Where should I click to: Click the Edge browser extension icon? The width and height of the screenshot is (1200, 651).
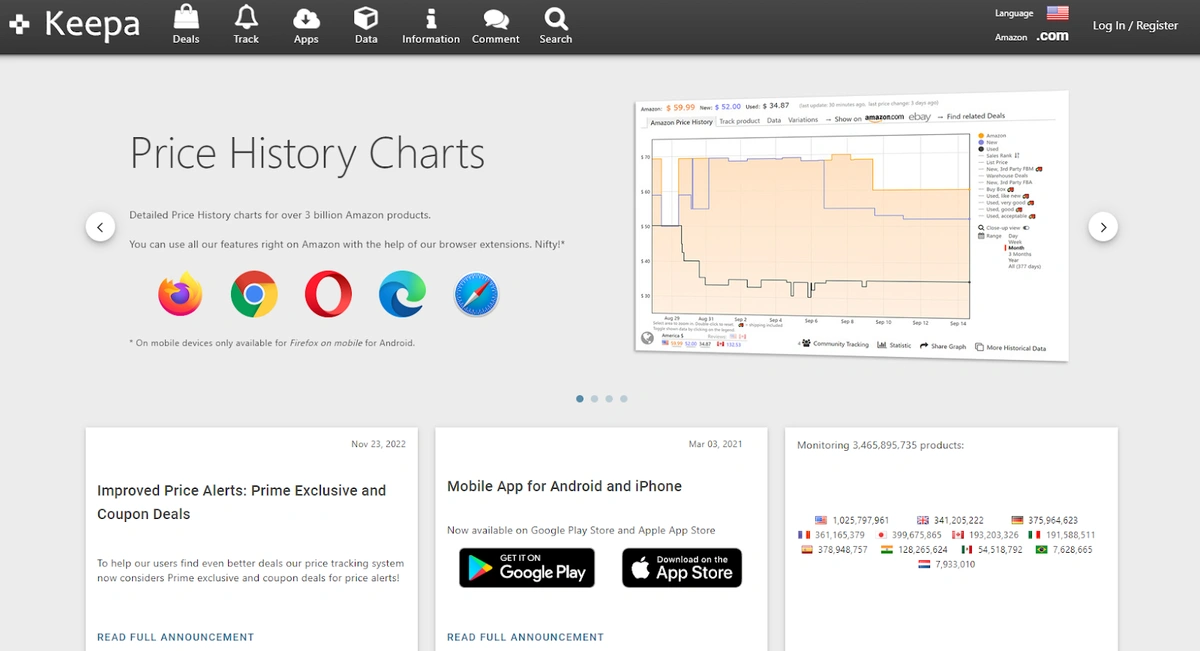point(402,294)
